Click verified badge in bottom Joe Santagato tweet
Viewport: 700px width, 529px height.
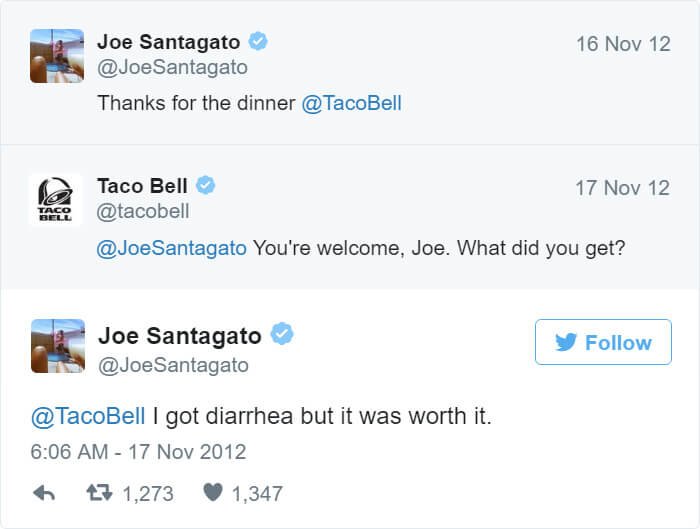tap(282, 333)
